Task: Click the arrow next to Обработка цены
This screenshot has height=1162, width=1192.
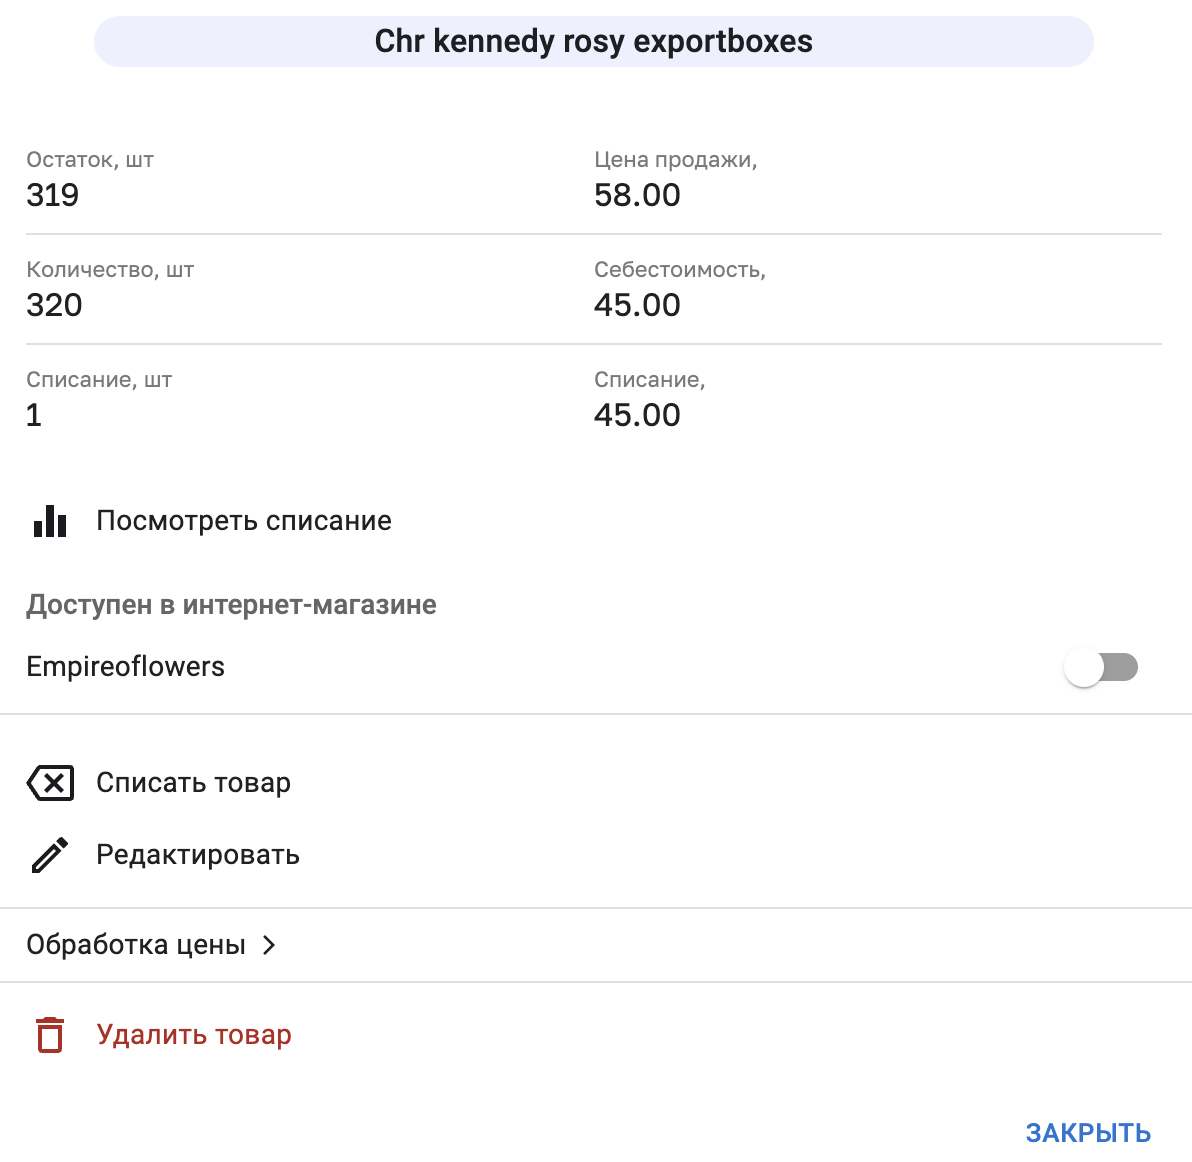Action: (268, 944)
